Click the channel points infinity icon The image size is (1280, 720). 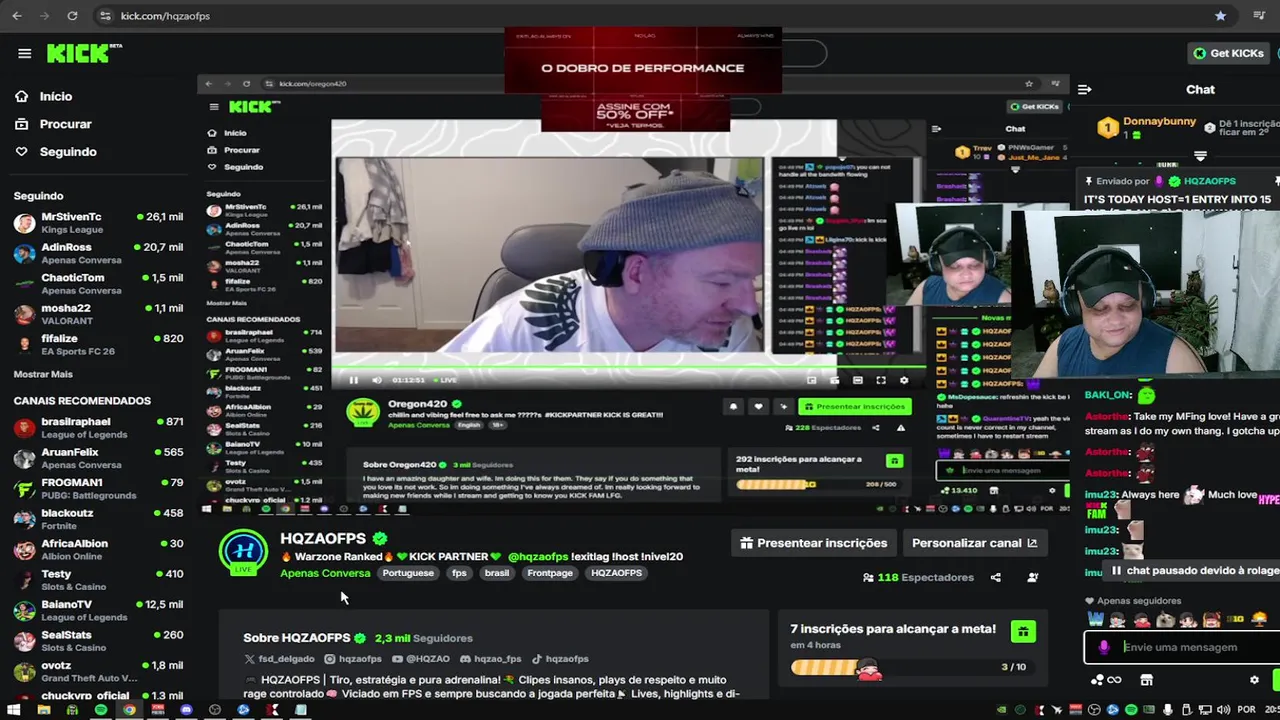pos(1106,680)
